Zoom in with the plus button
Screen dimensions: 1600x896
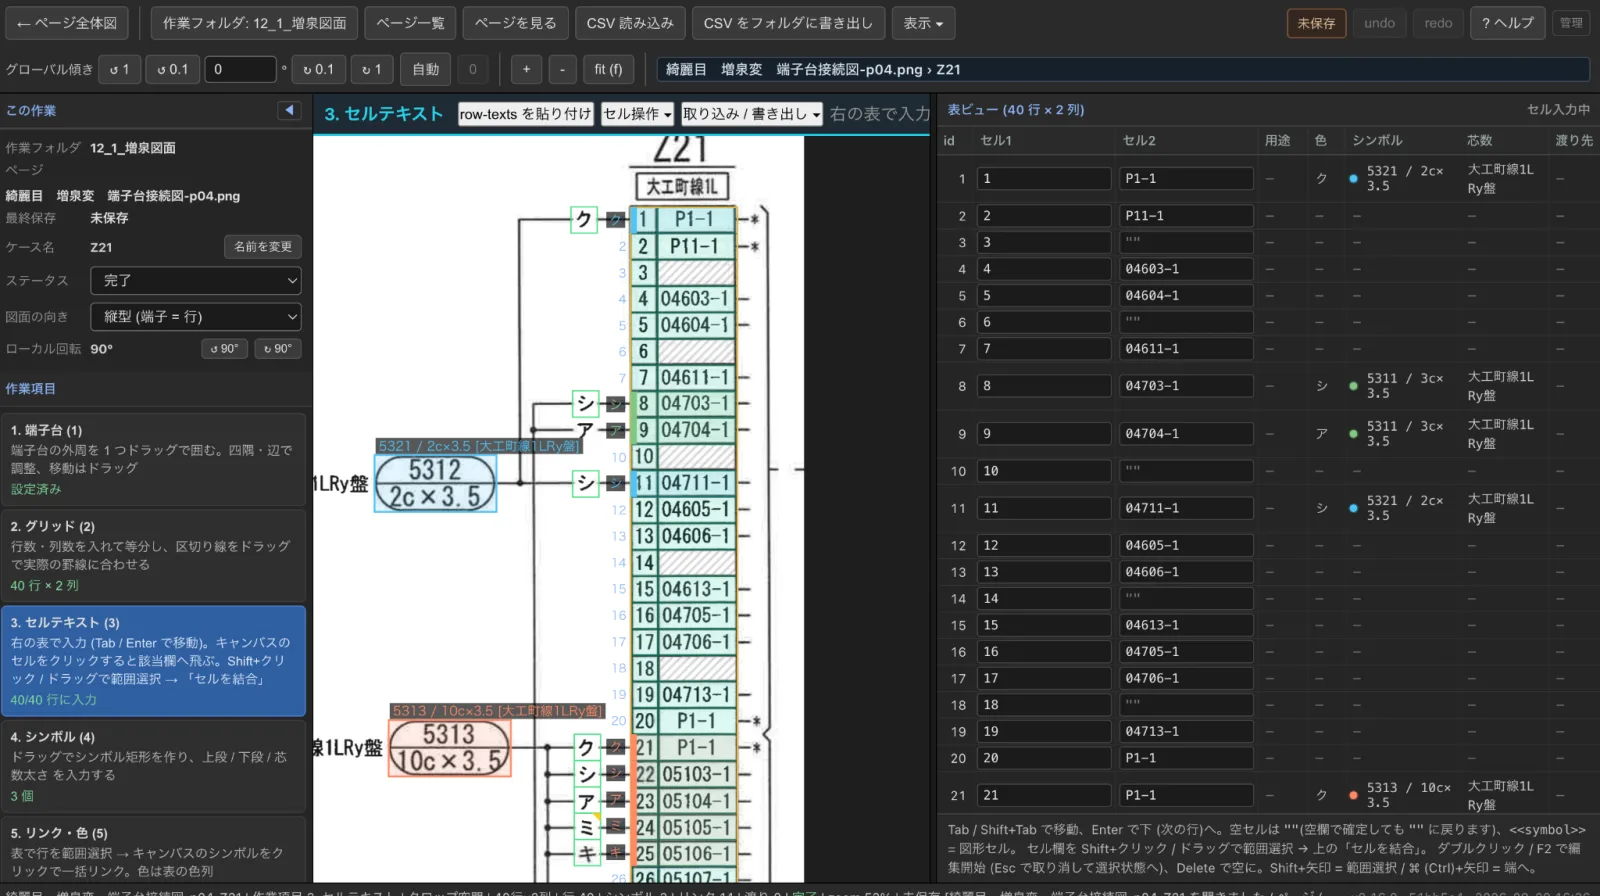click(526, 69)
